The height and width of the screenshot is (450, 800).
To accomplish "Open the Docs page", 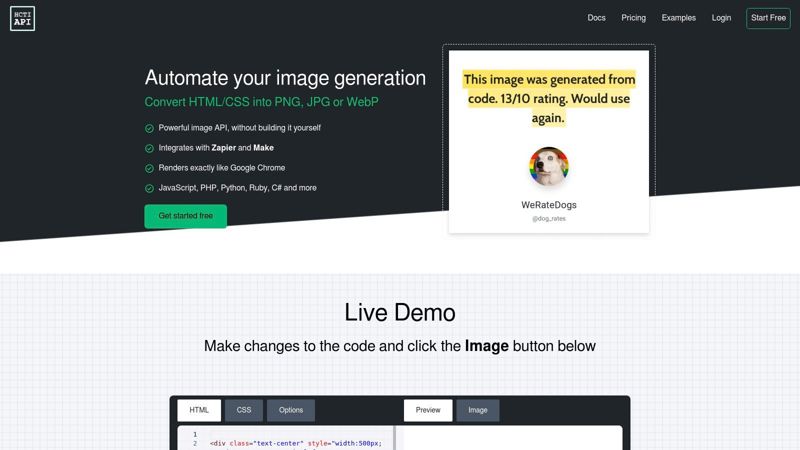I will [x=596, y=18].
